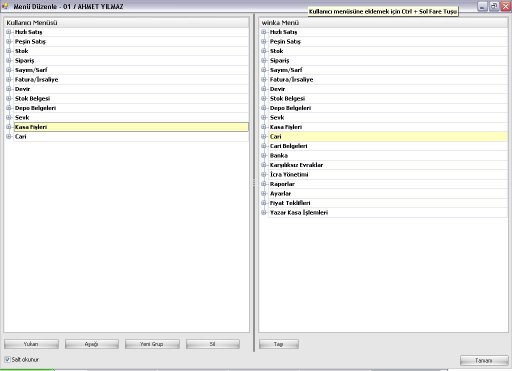The height and width of the screenshot is (371, 512).
Task: Select highlighted Cari label in winka Menü
Action: pos(275,136)
